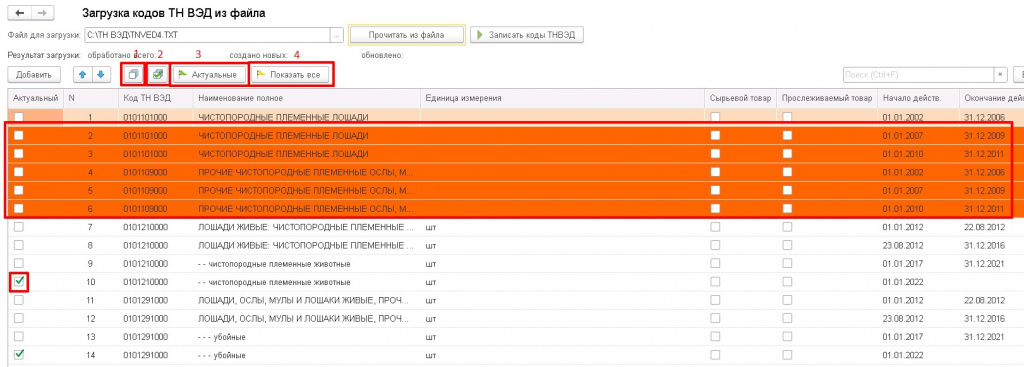Toggle 'Актуальный' checkbox in row 9
1024x367 pixels.
[x=19, y=264]
